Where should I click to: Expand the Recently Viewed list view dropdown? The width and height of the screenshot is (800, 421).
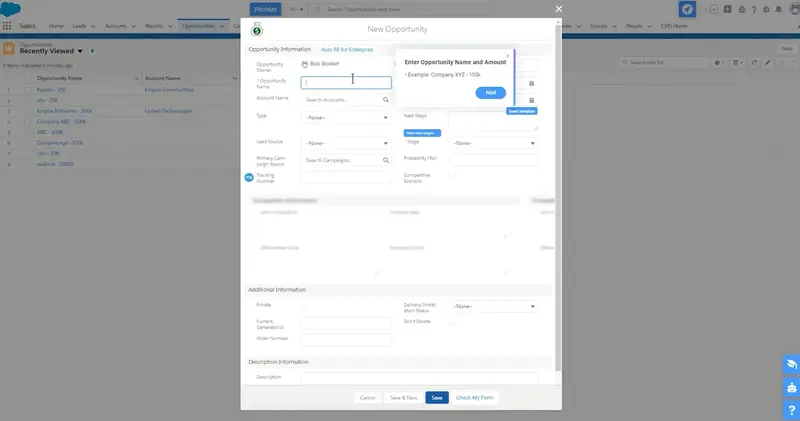80,51
